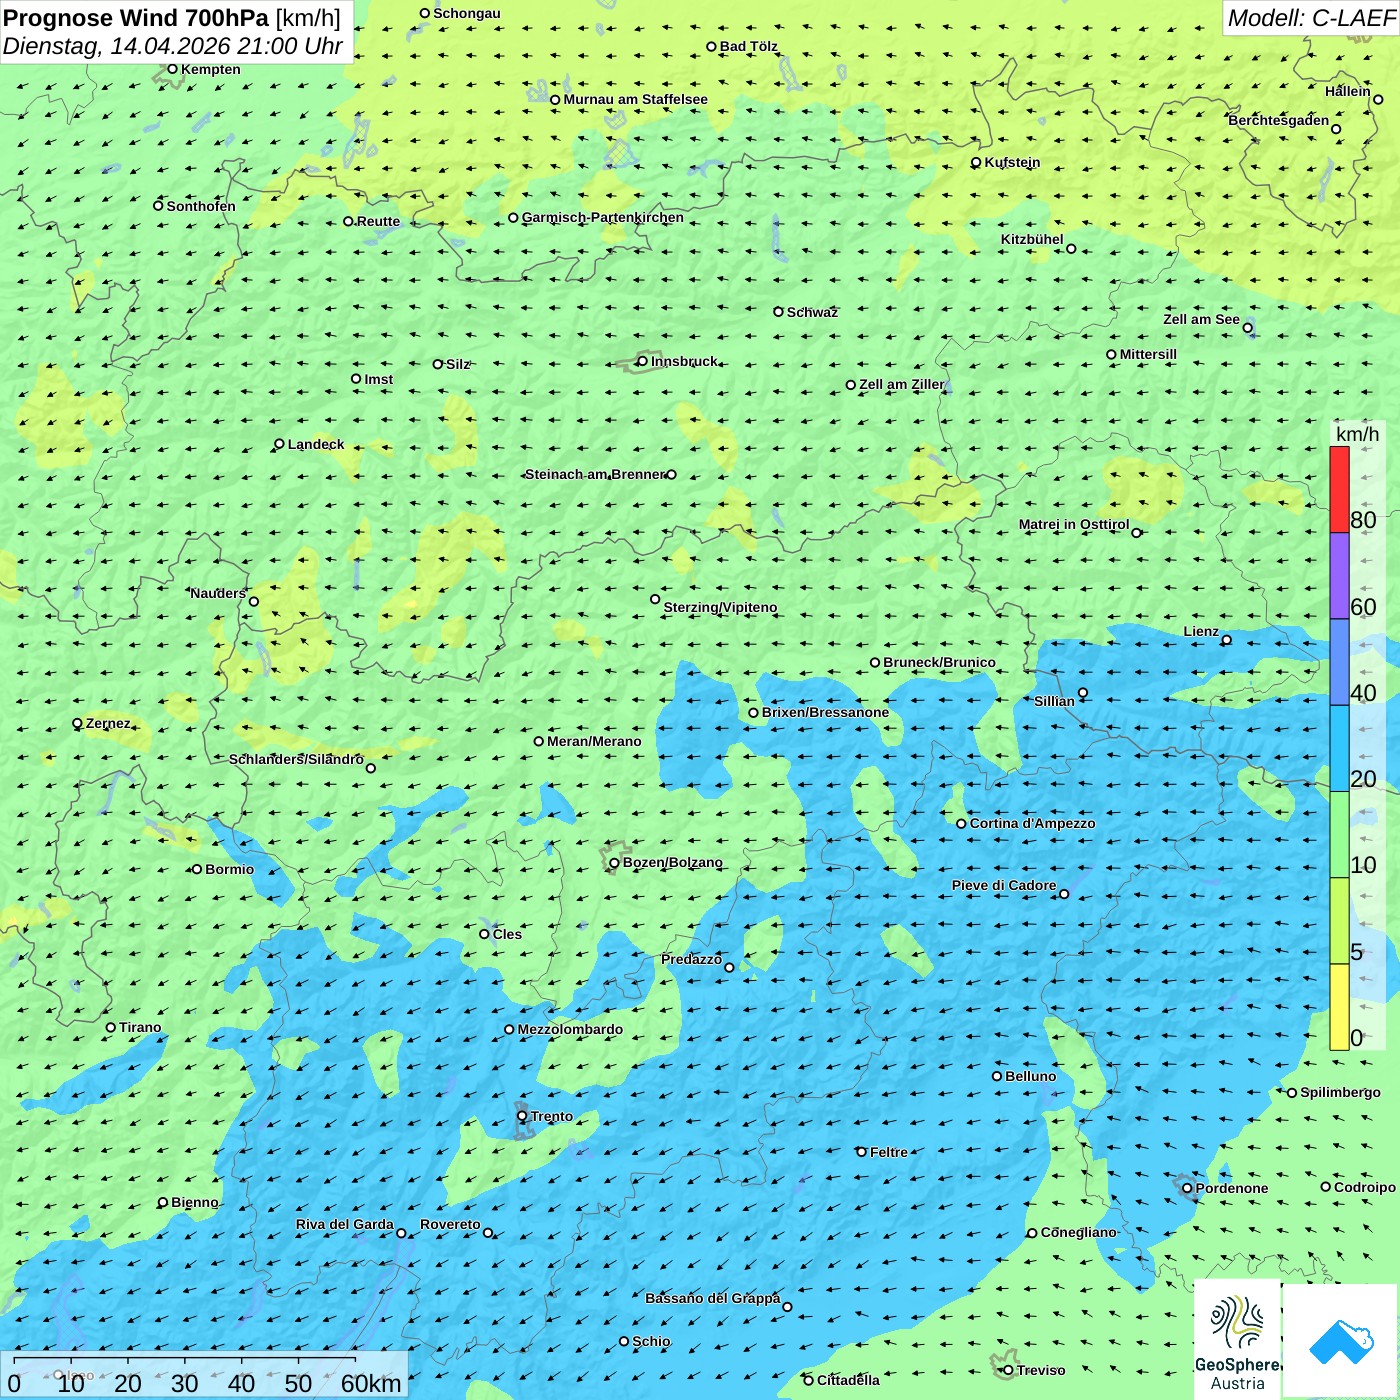Click the 'Sonthofen' label

tap(201, 206)
